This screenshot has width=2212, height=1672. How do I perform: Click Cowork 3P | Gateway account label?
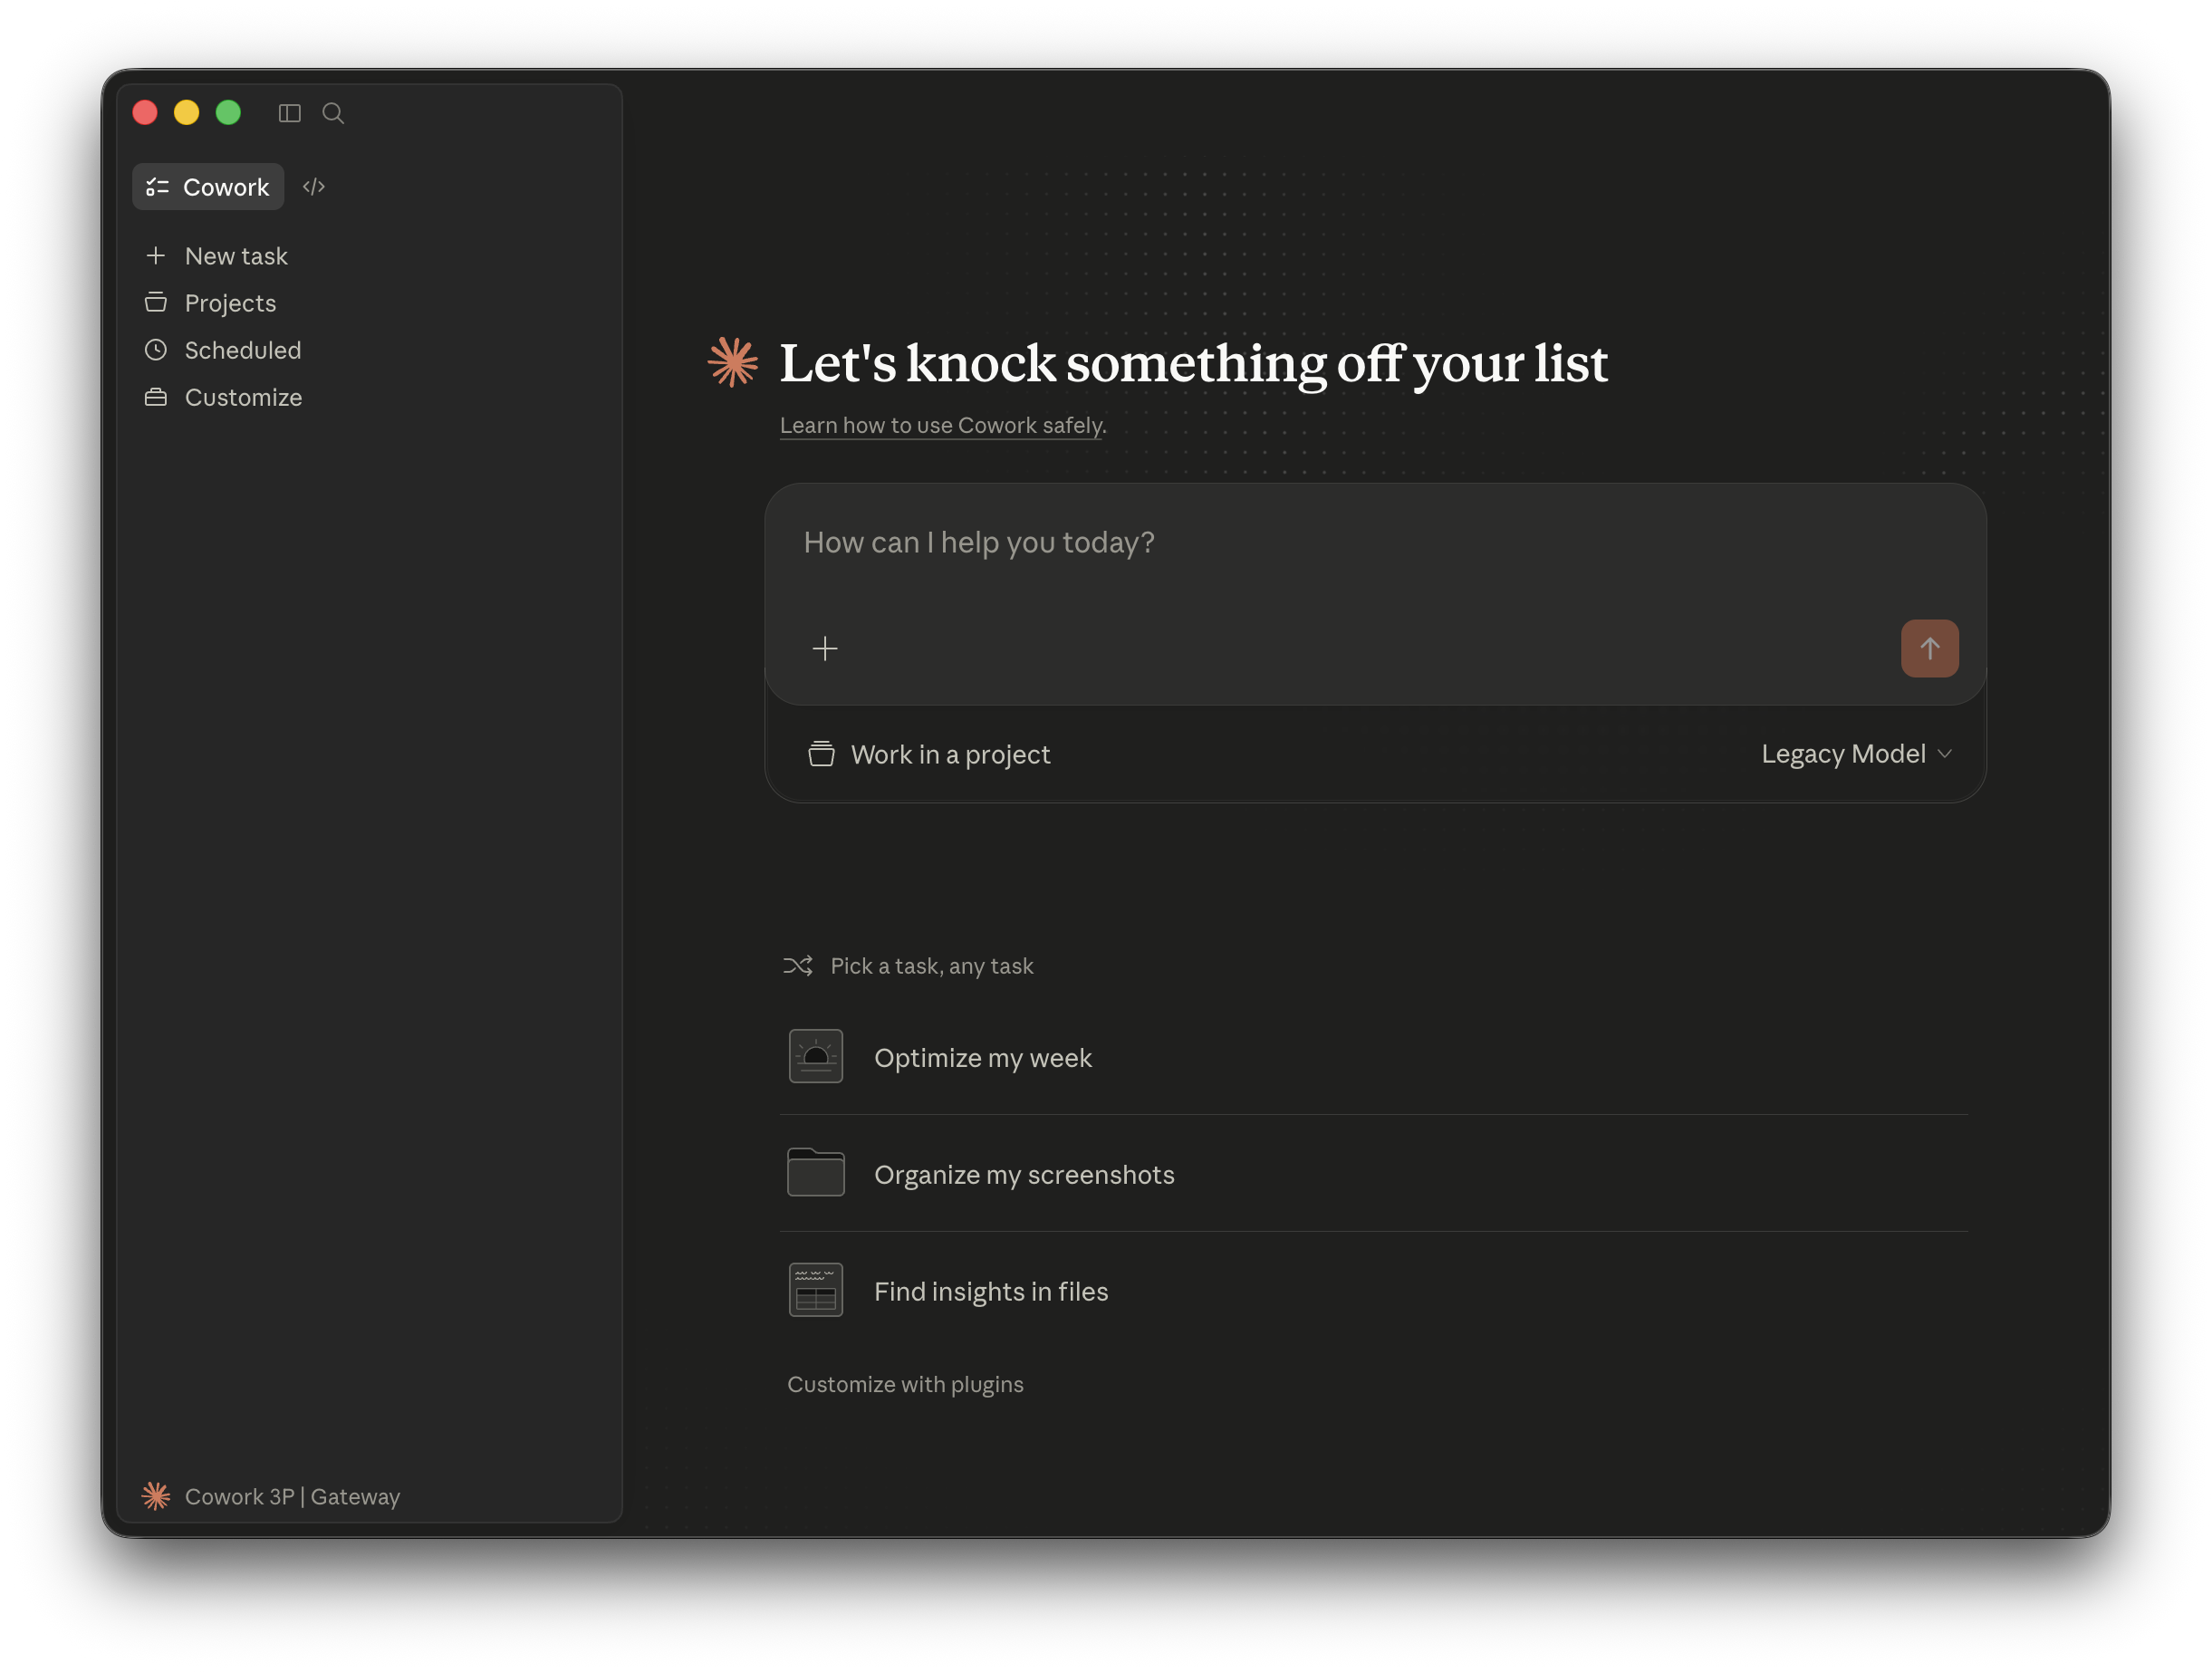(x=292, y=1497)
